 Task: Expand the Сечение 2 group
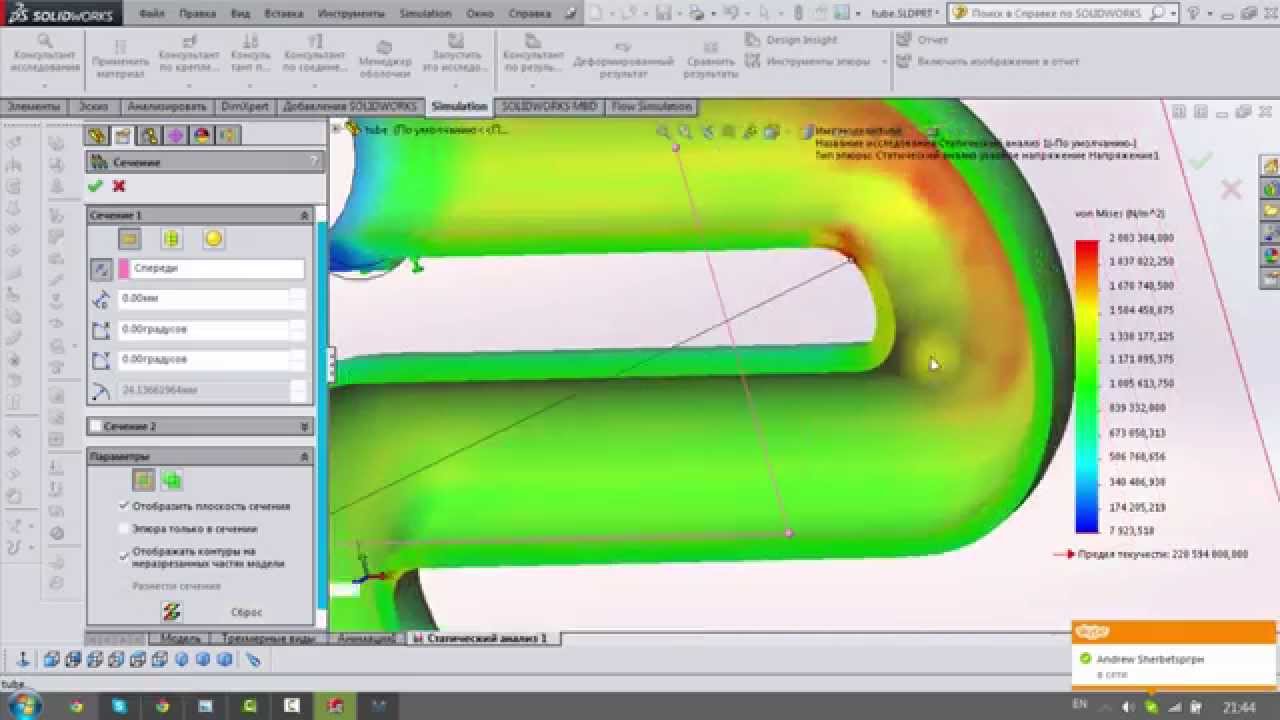tap(304, 426)
